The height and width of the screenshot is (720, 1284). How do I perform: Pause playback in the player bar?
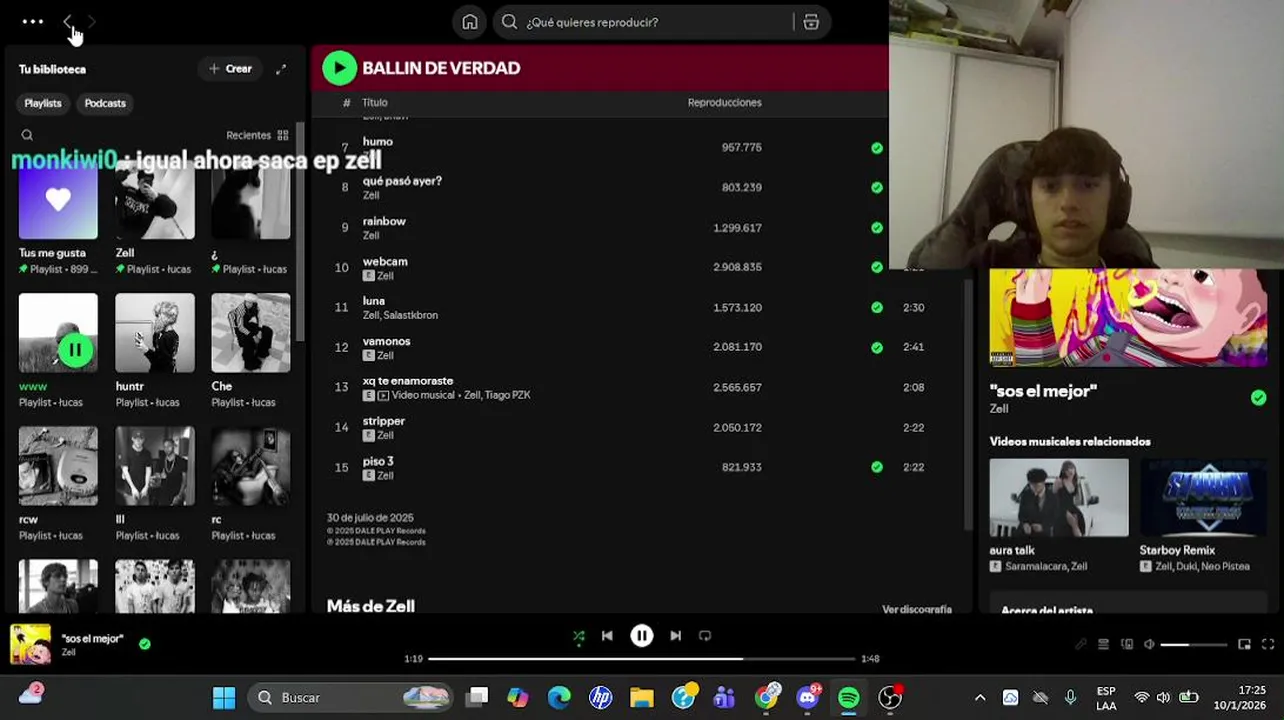pos(642,636)
